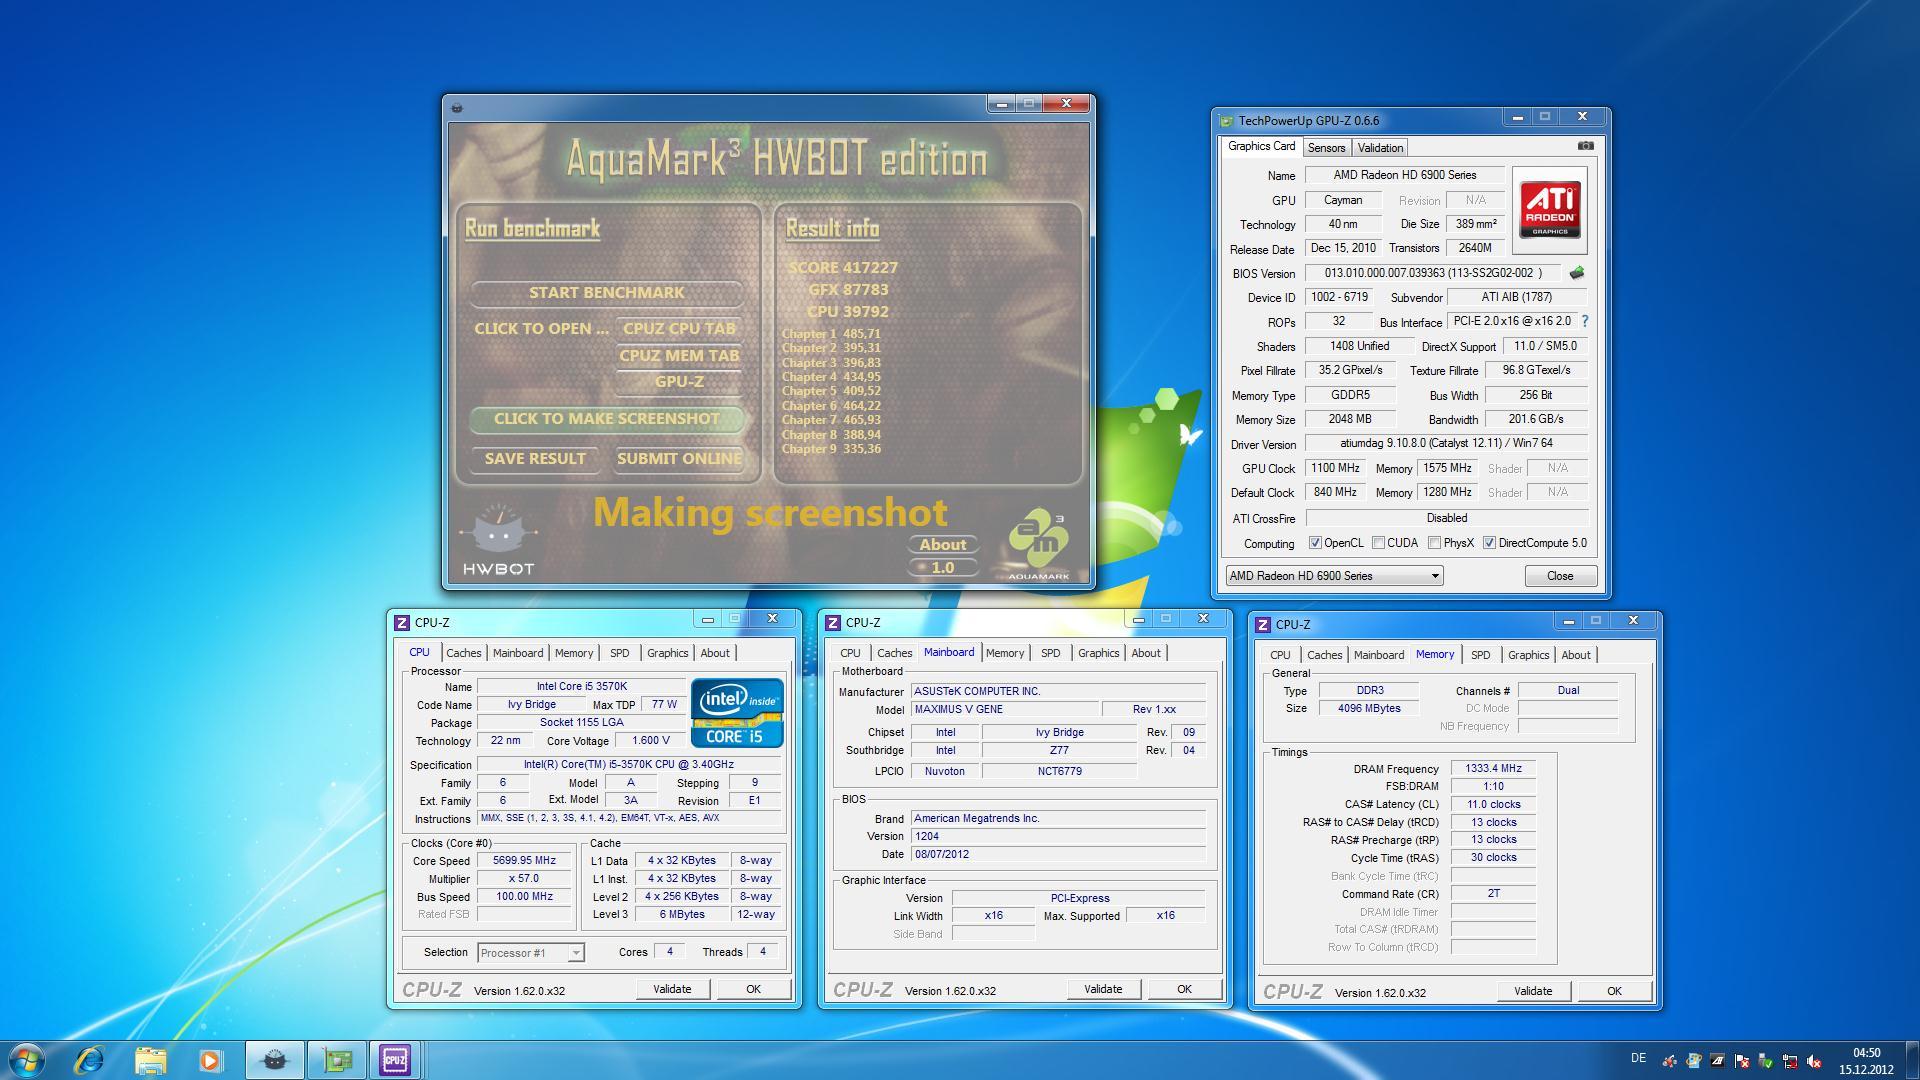Open Graphics tab in the Memory CPU-Z window

pos(1528,655)
